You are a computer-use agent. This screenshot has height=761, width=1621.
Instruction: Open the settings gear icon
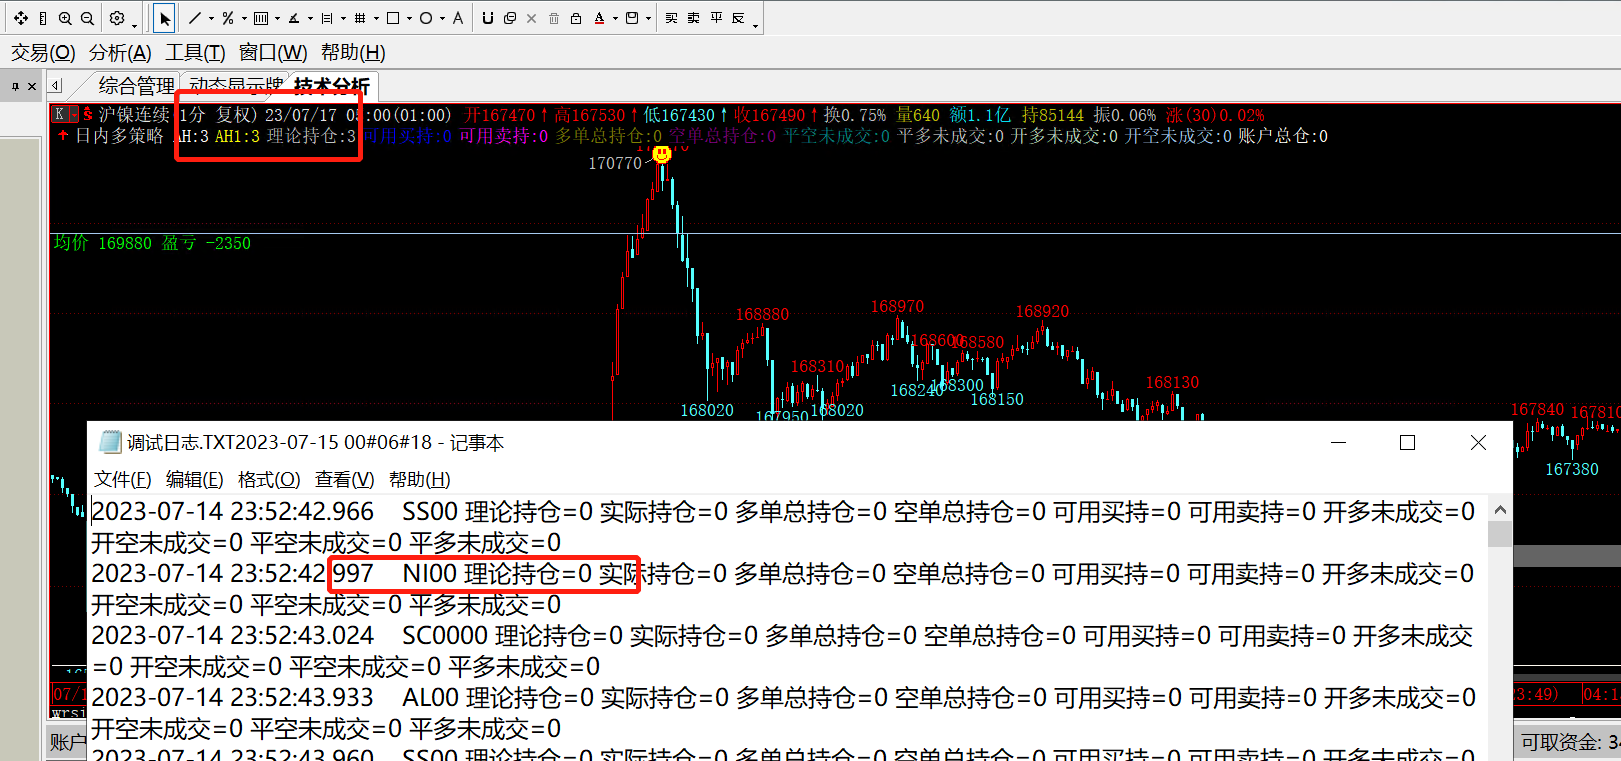[x=117, y=18]
